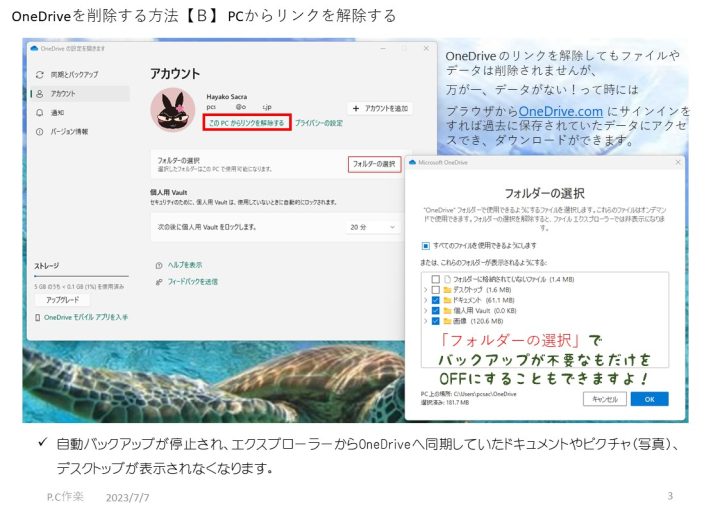
Task: Open the 20 分 Vault lock time dropdown
Action: point(372,227)
